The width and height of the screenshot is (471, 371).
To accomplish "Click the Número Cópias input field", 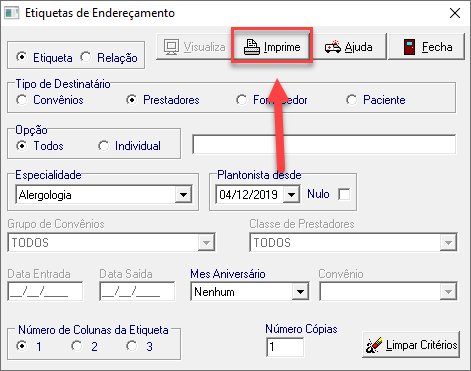I will [285, 347].
